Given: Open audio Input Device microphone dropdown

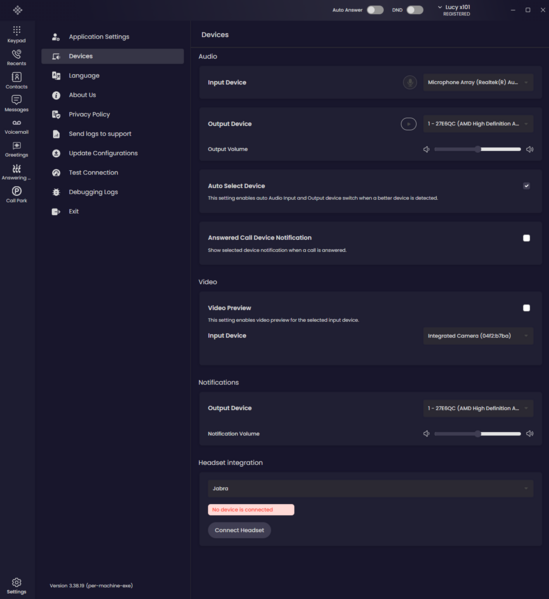Looking at the screenshot, I should pyautogui.click(x=478, y=82).
